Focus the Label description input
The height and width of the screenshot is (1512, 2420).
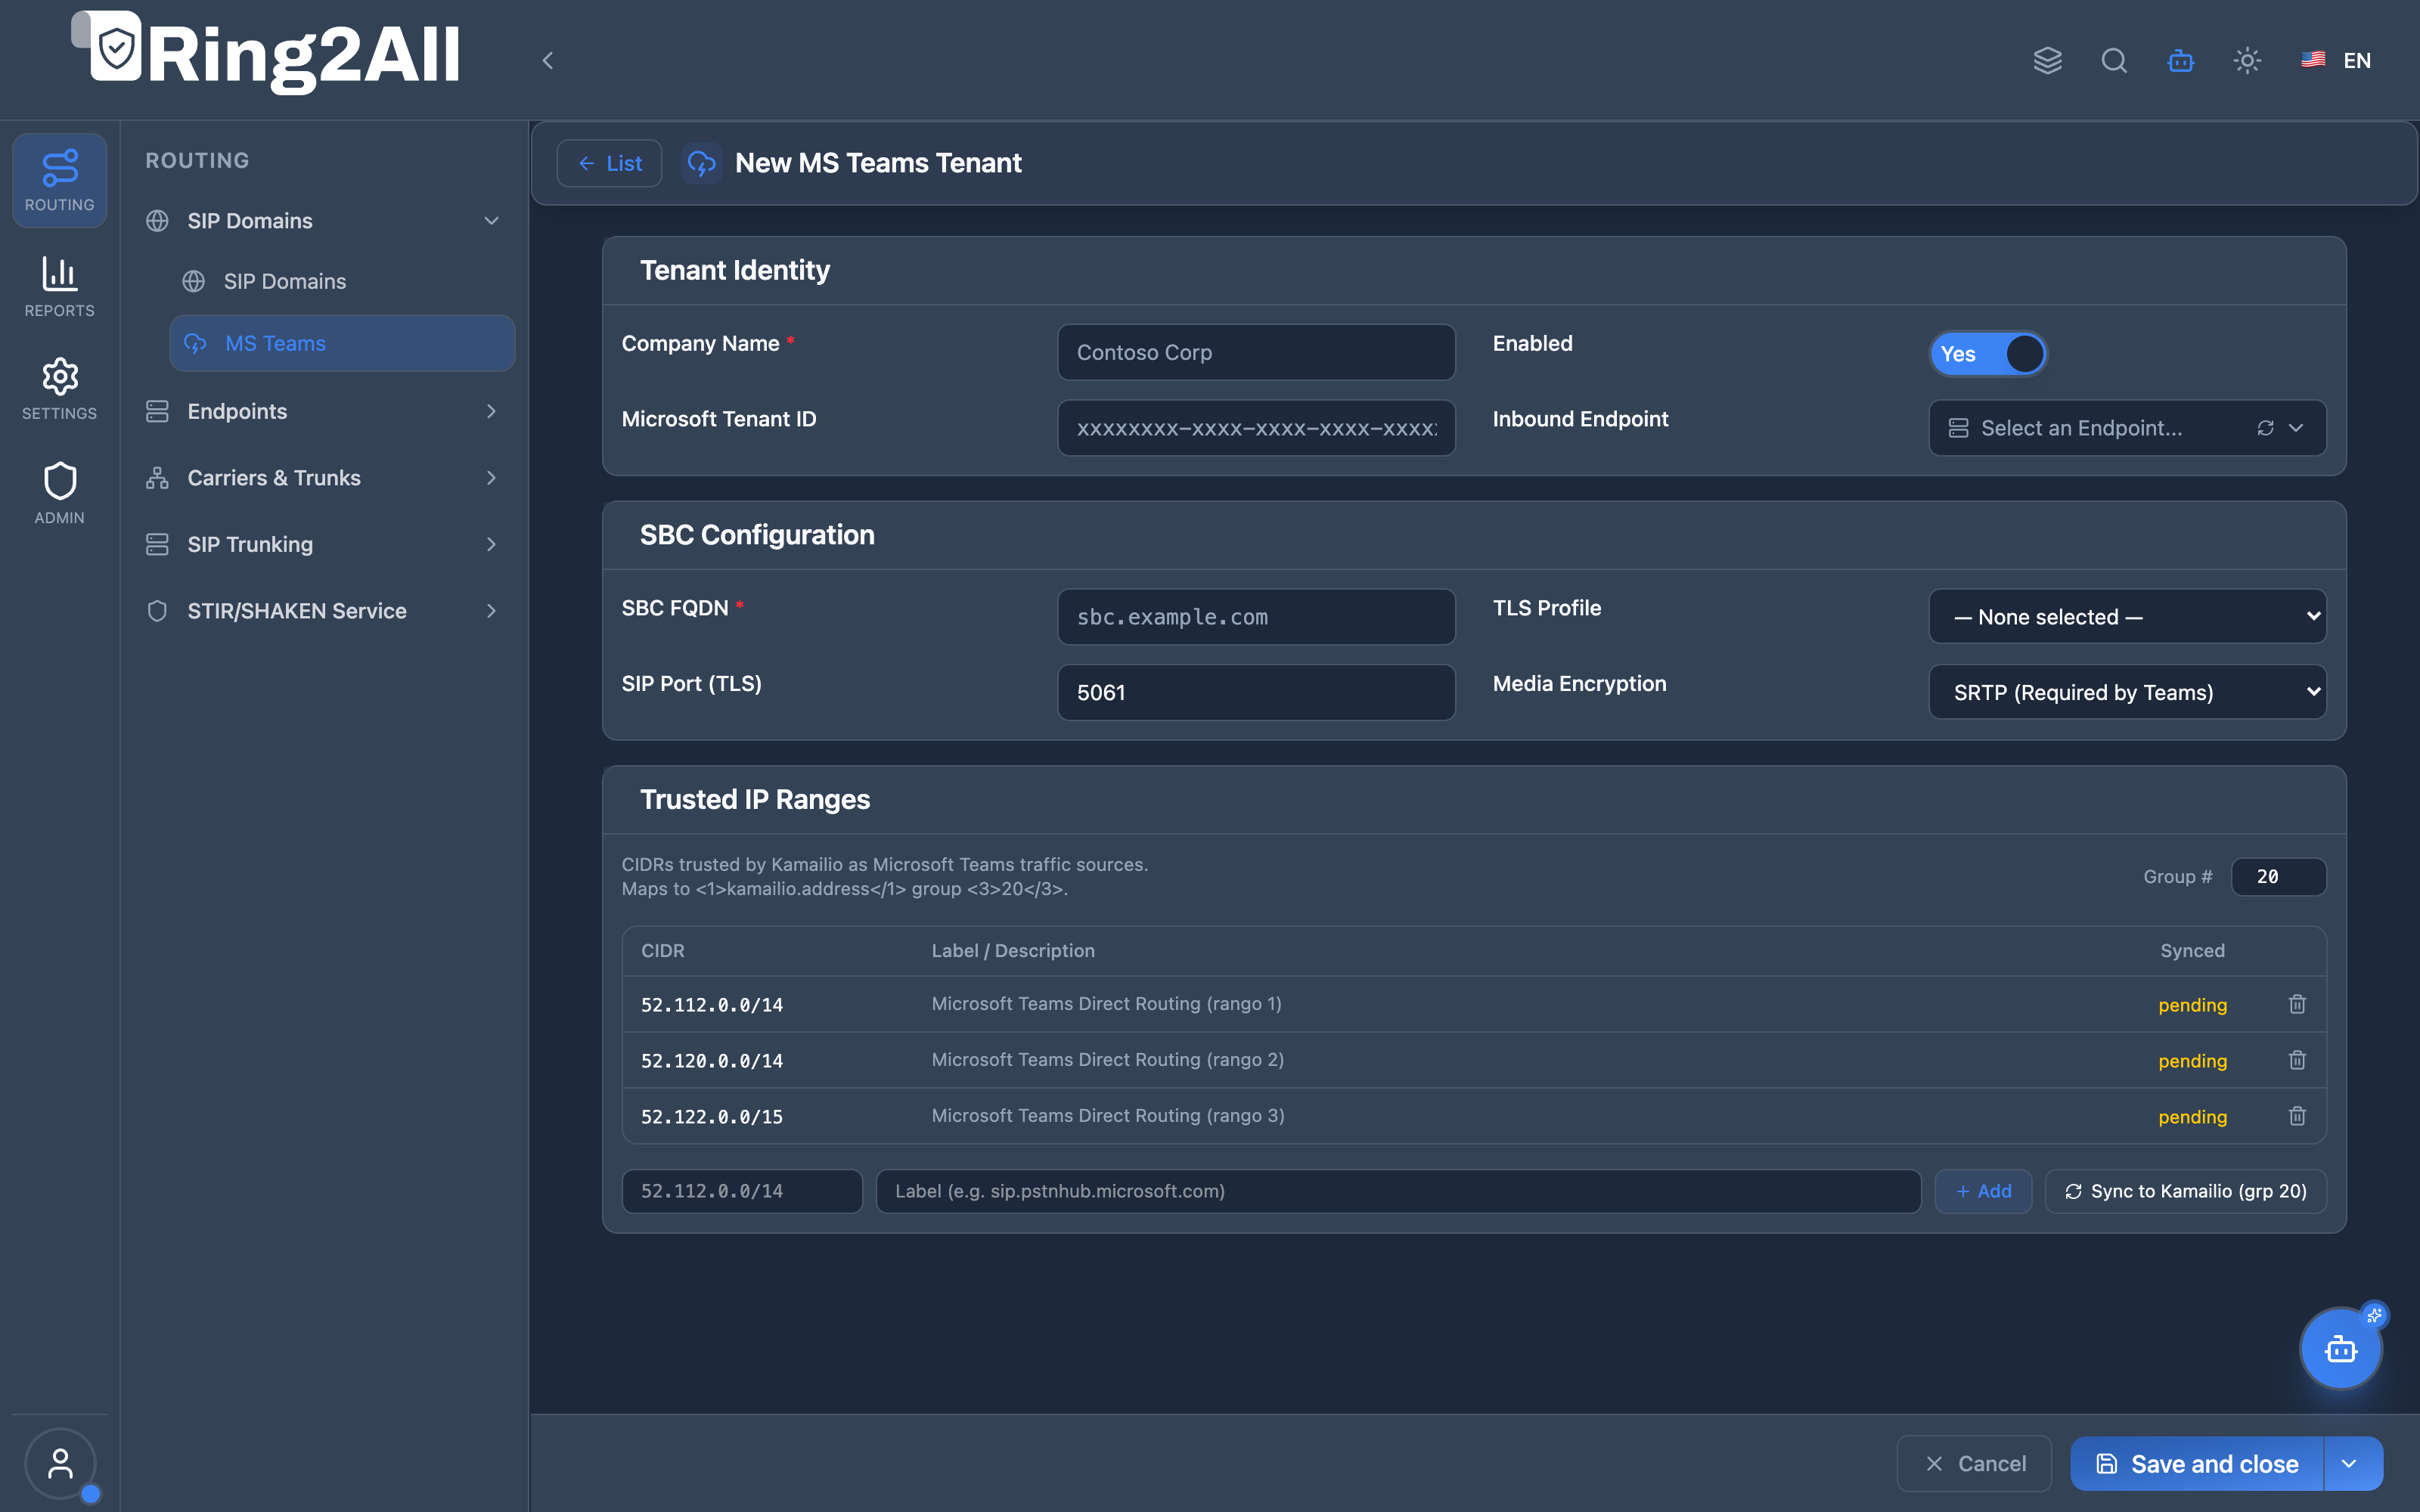1398,1191
